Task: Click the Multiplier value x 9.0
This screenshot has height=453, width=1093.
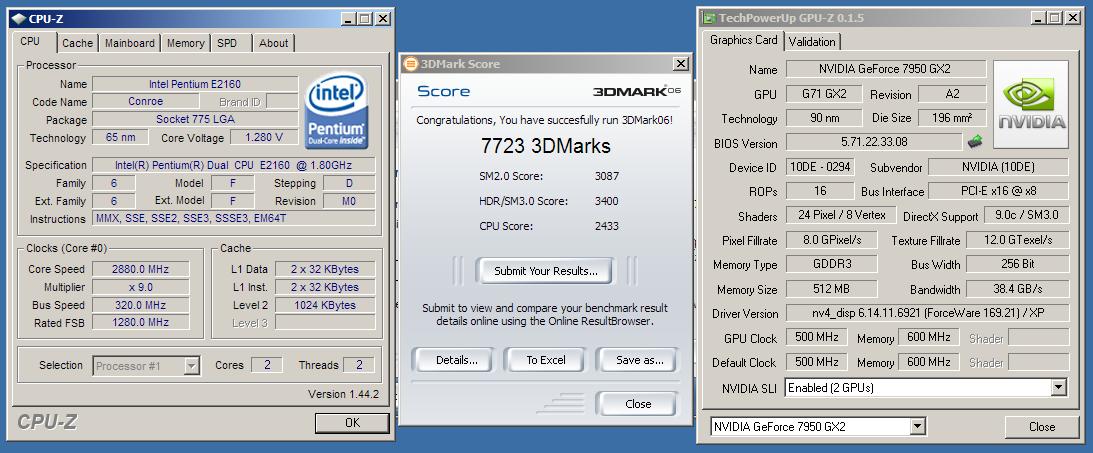Action: 141,287
